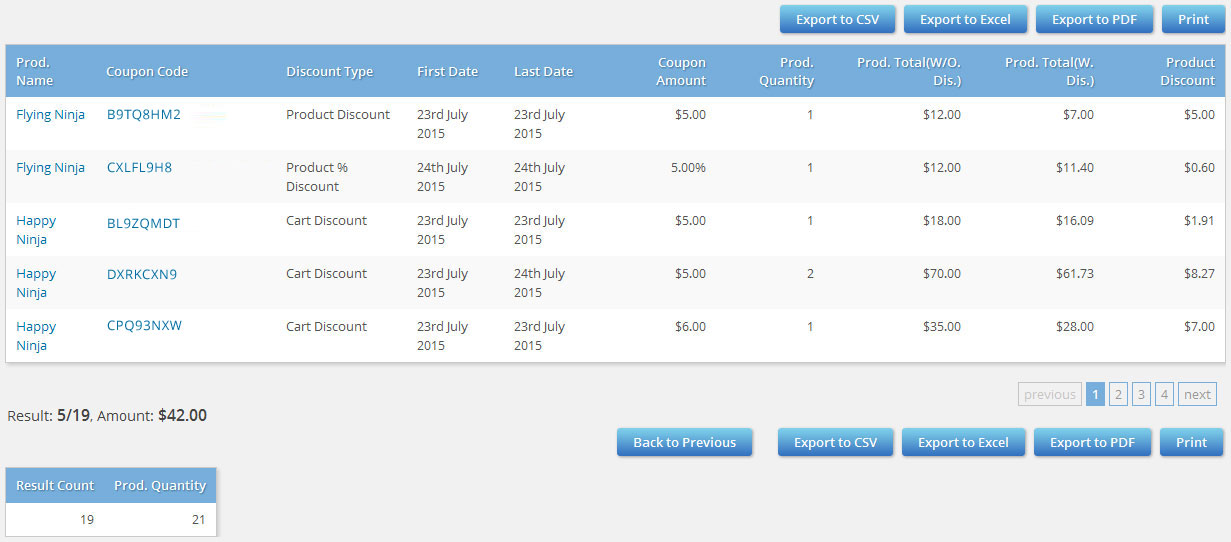Viewport: 1231px width, 542px height.
Task: Click the bottom Export to CSV button
Action: click(835, 442)
